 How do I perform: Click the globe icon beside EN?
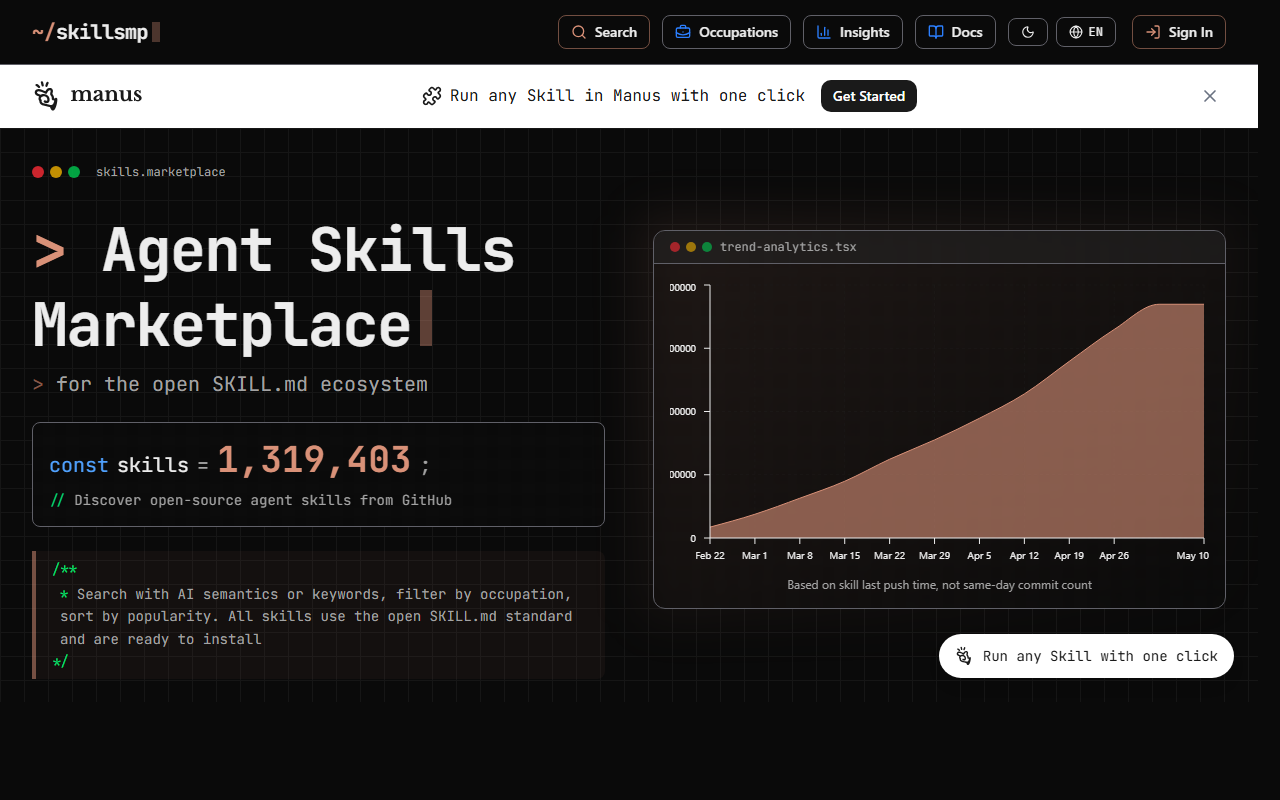coord(1076,32)
